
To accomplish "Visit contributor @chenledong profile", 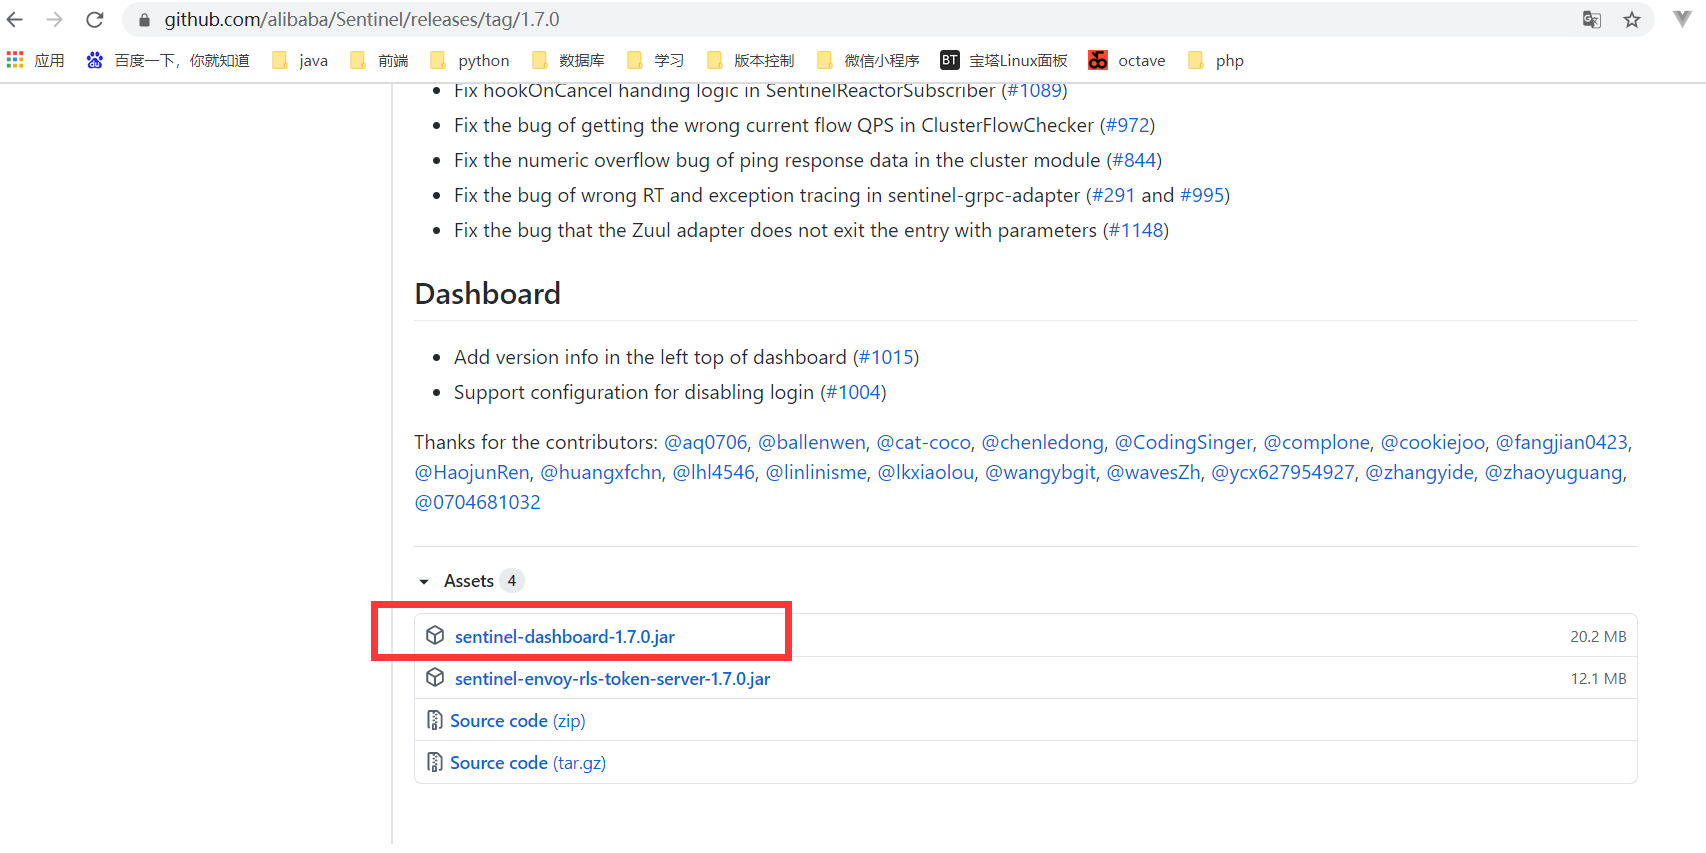I will 1043,442.
